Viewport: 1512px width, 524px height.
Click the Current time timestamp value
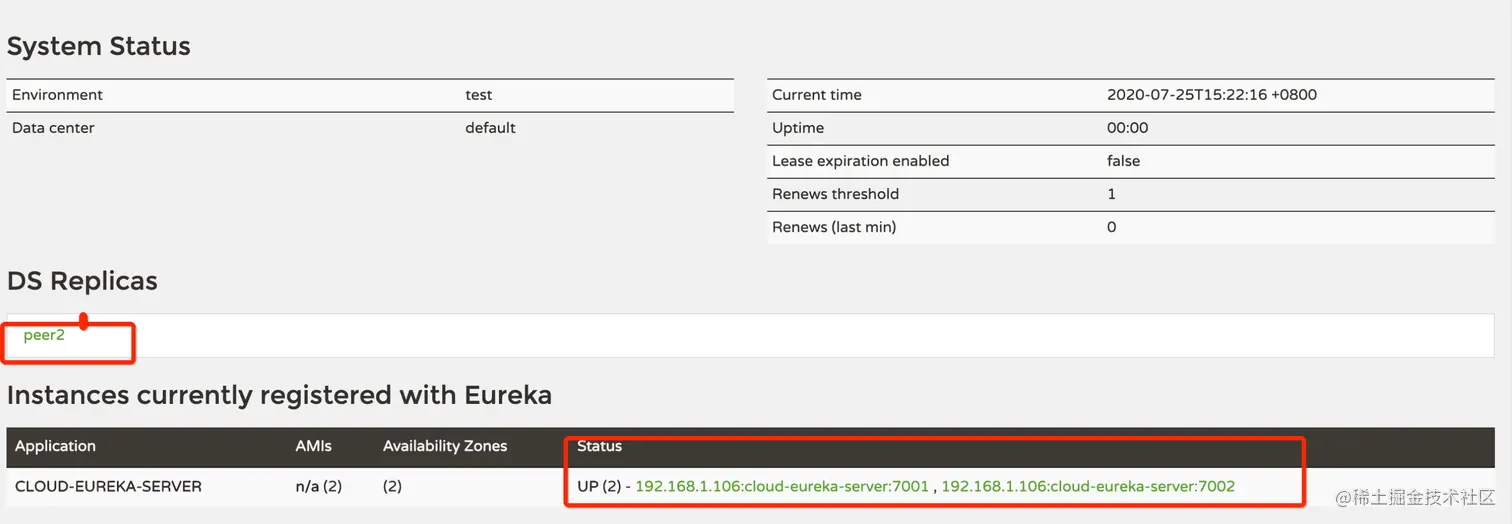pyautogui.click(x=1211, y=95)
